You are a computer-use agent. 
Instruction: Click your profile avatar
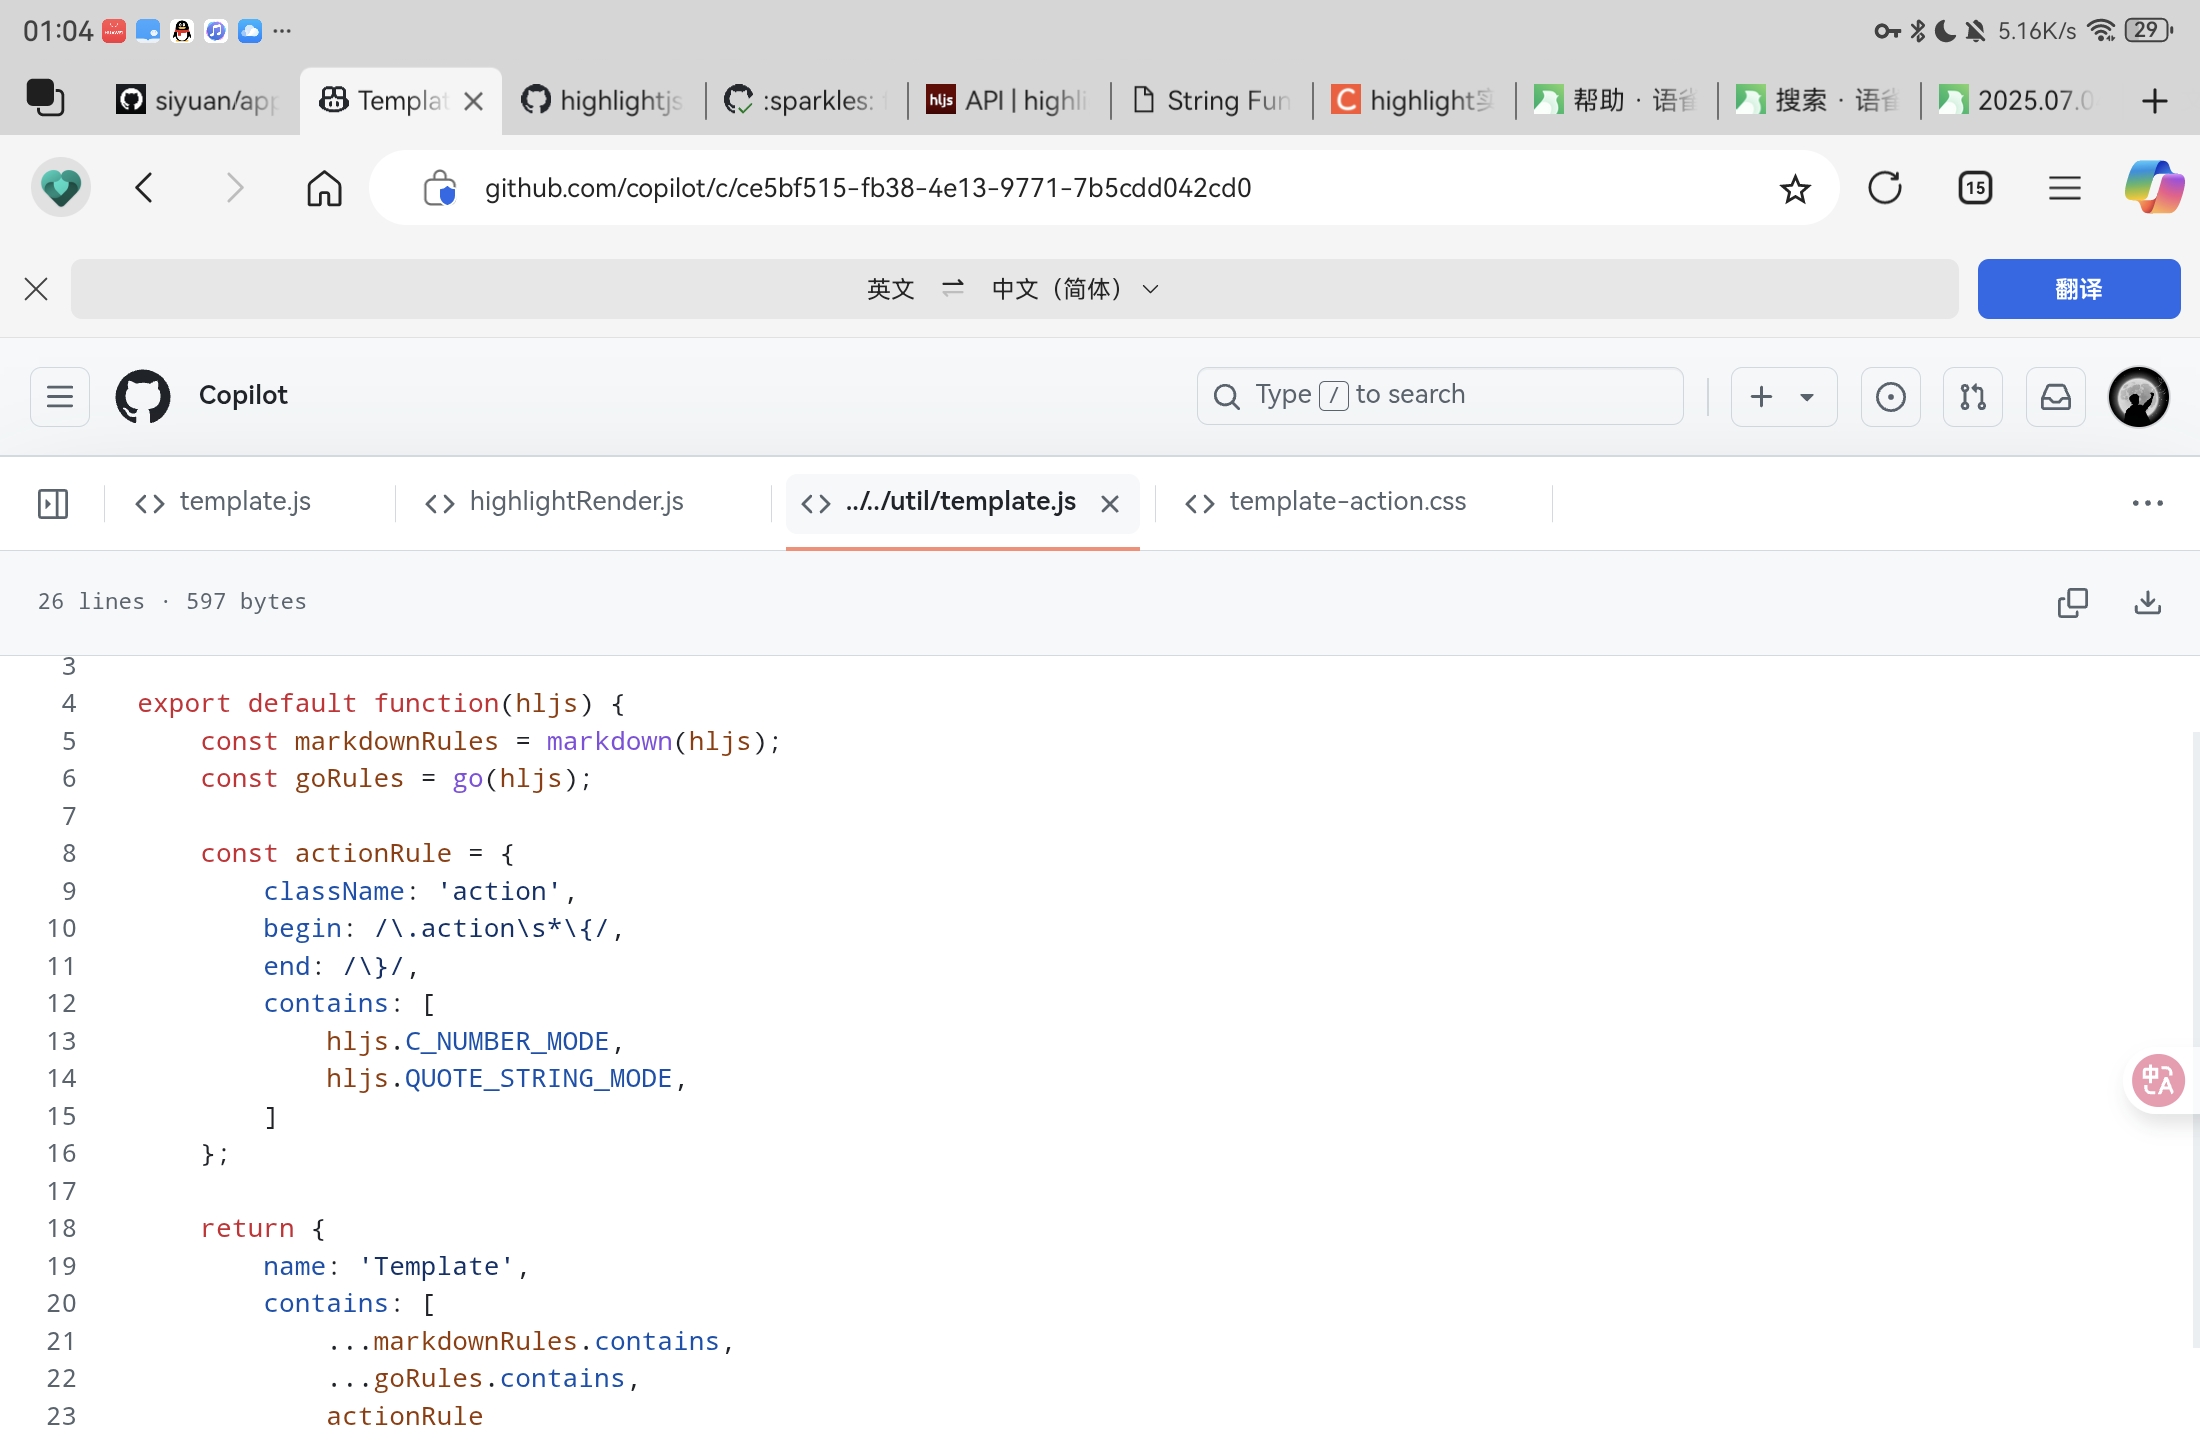point(2139,396)
